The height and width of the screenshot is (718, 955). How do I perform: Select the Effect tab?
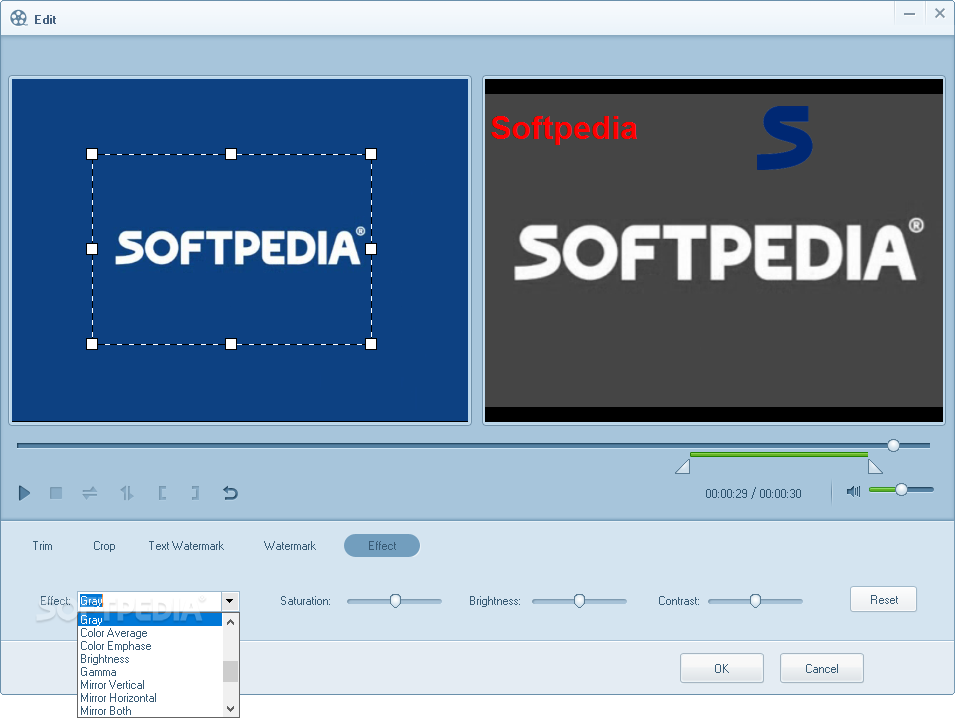click(382, 546)
